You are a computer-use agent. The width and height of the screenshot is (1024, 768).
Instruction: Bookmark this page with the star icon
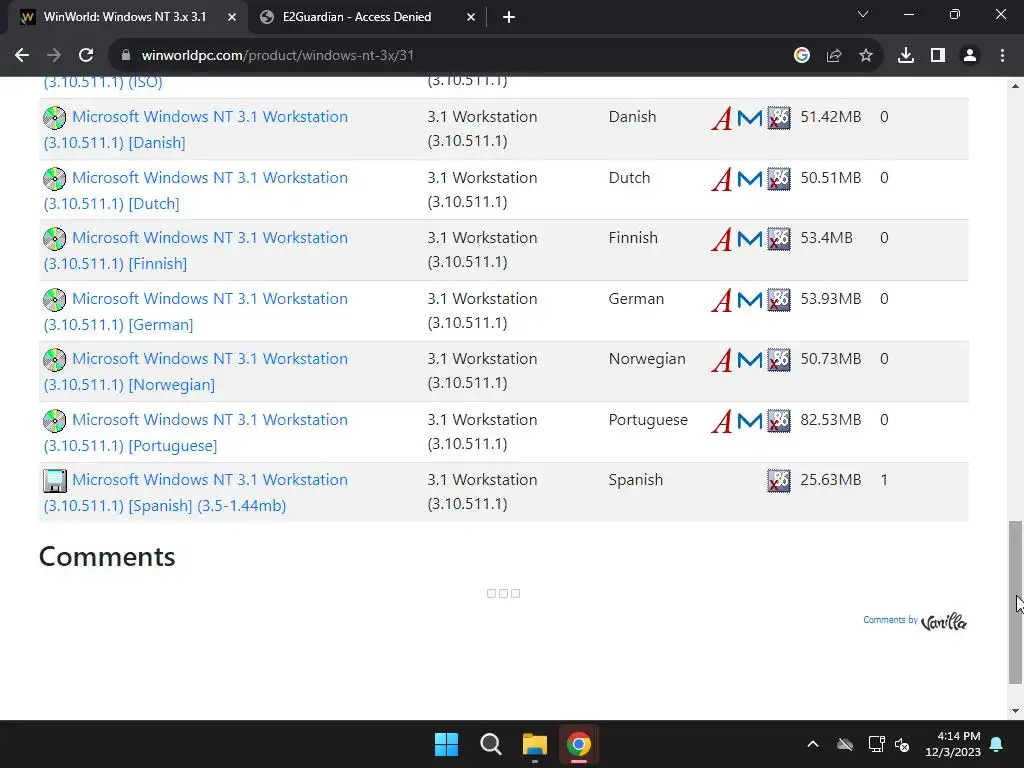point(866,56)
